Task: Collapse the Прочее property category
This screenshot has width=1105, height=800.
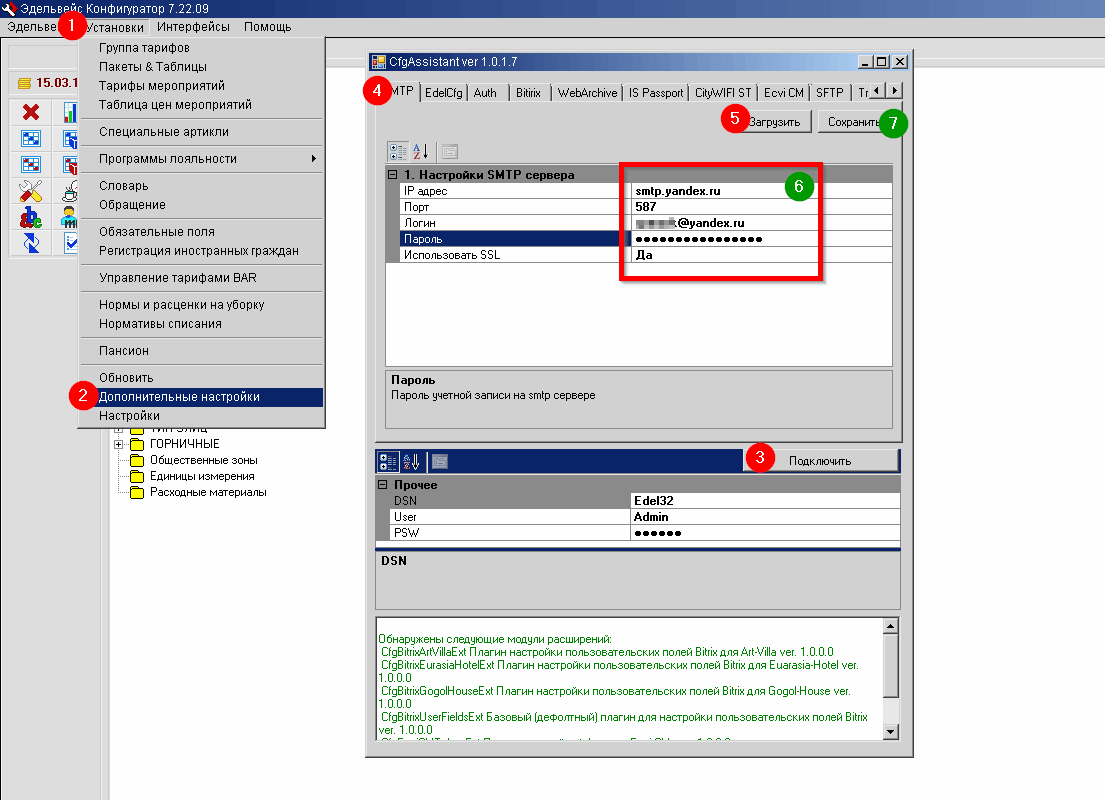Action: tap(383, 485)
